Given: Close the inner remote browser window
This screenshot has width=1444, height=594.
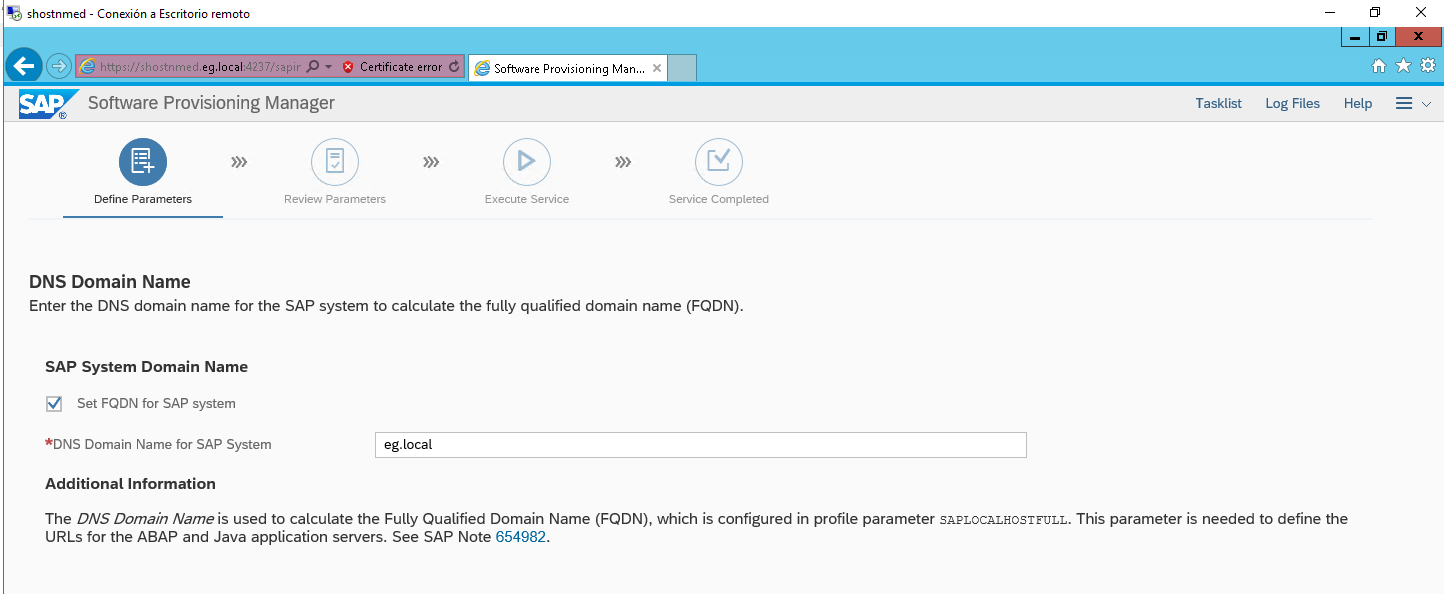Looking at the screenshot, I should pos(1418,37).
